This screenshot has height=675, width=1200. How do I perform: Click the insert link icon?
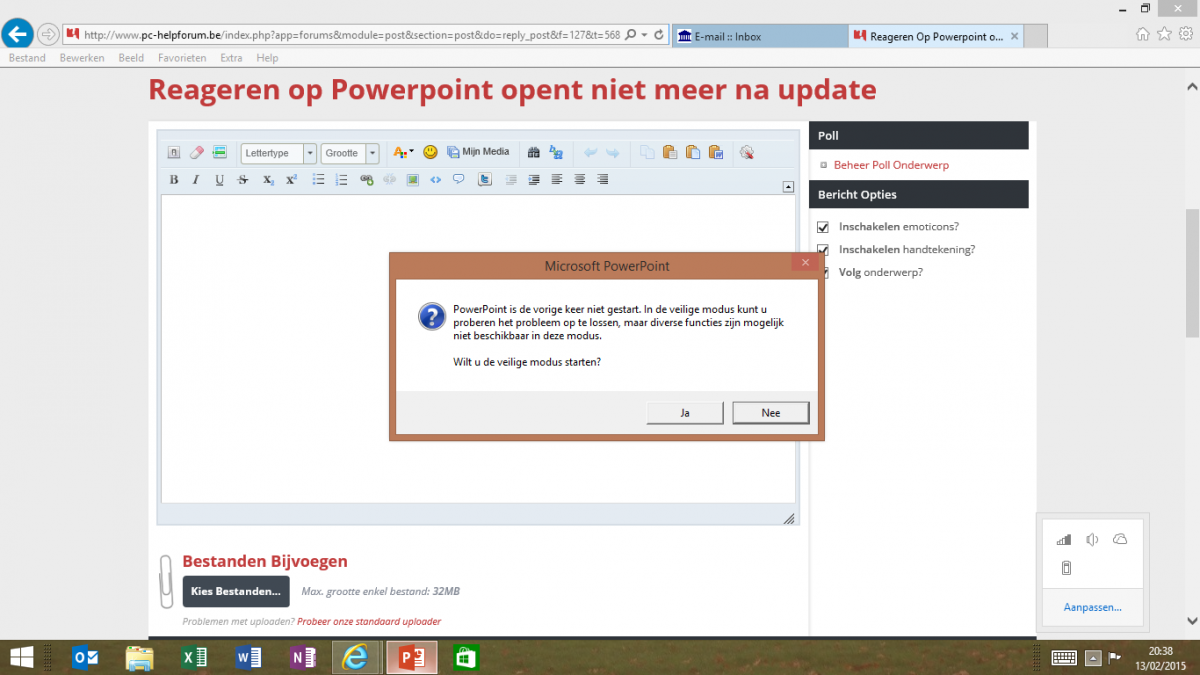pos(366,180)
